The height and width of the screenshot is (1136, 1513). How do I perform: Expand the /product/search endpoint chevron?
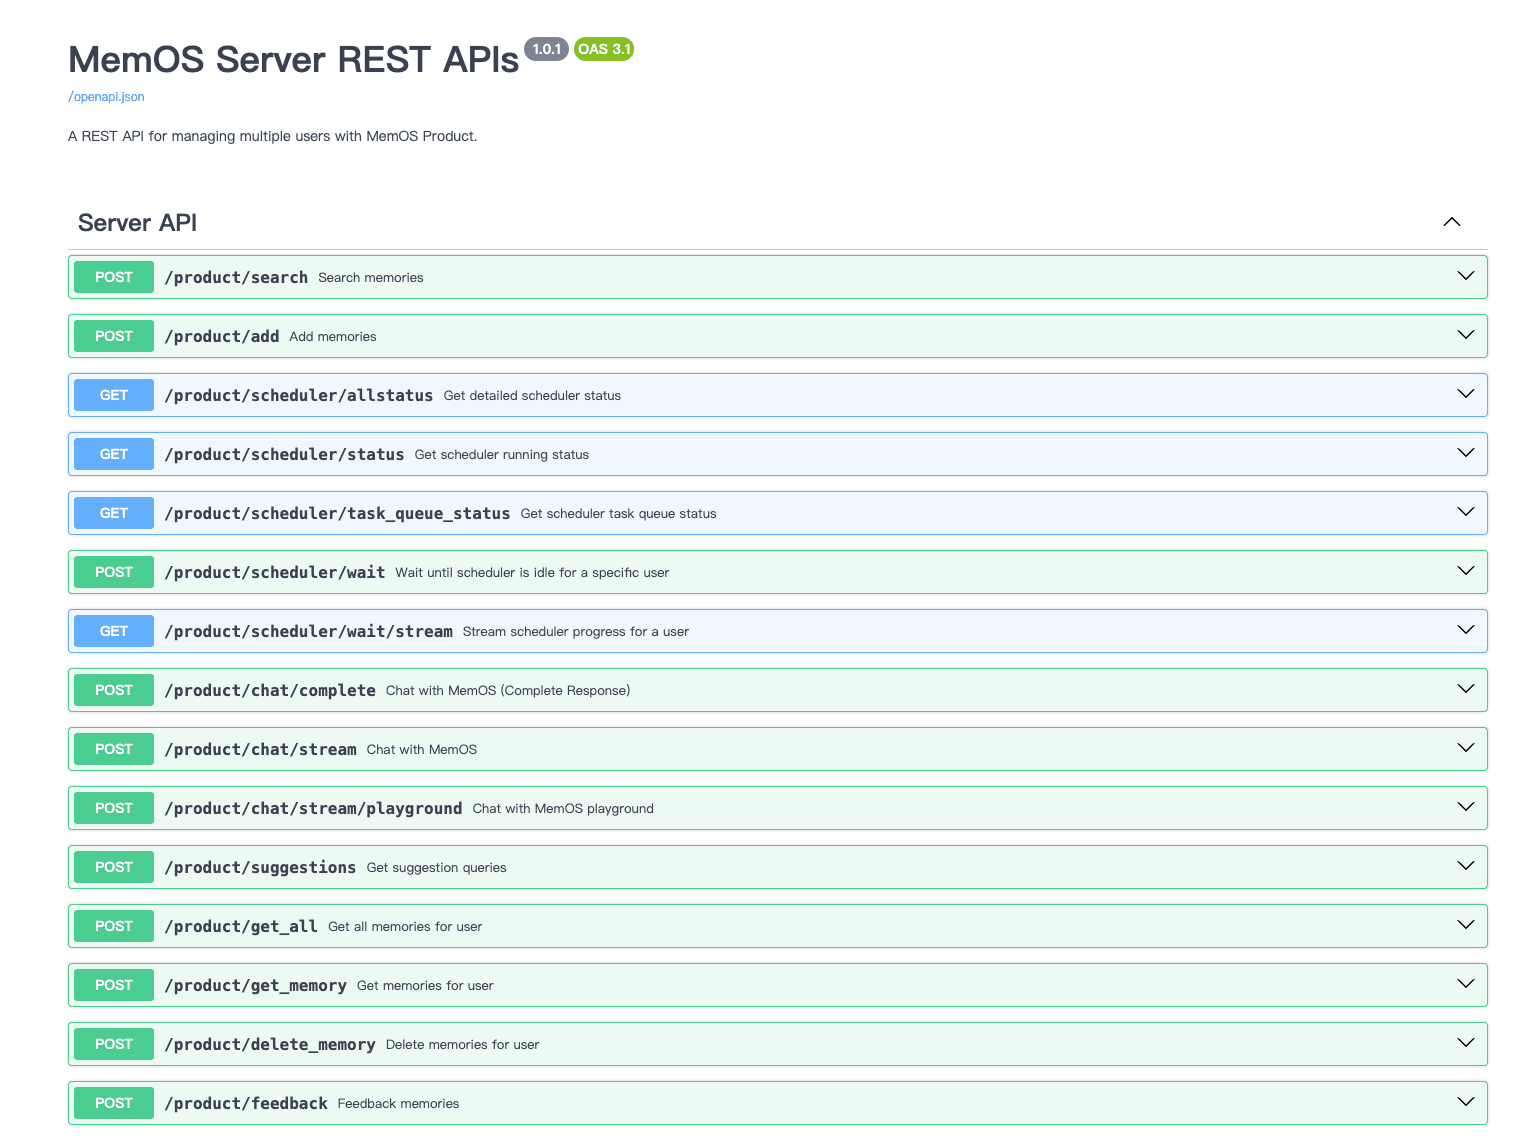coord(1465,276)
